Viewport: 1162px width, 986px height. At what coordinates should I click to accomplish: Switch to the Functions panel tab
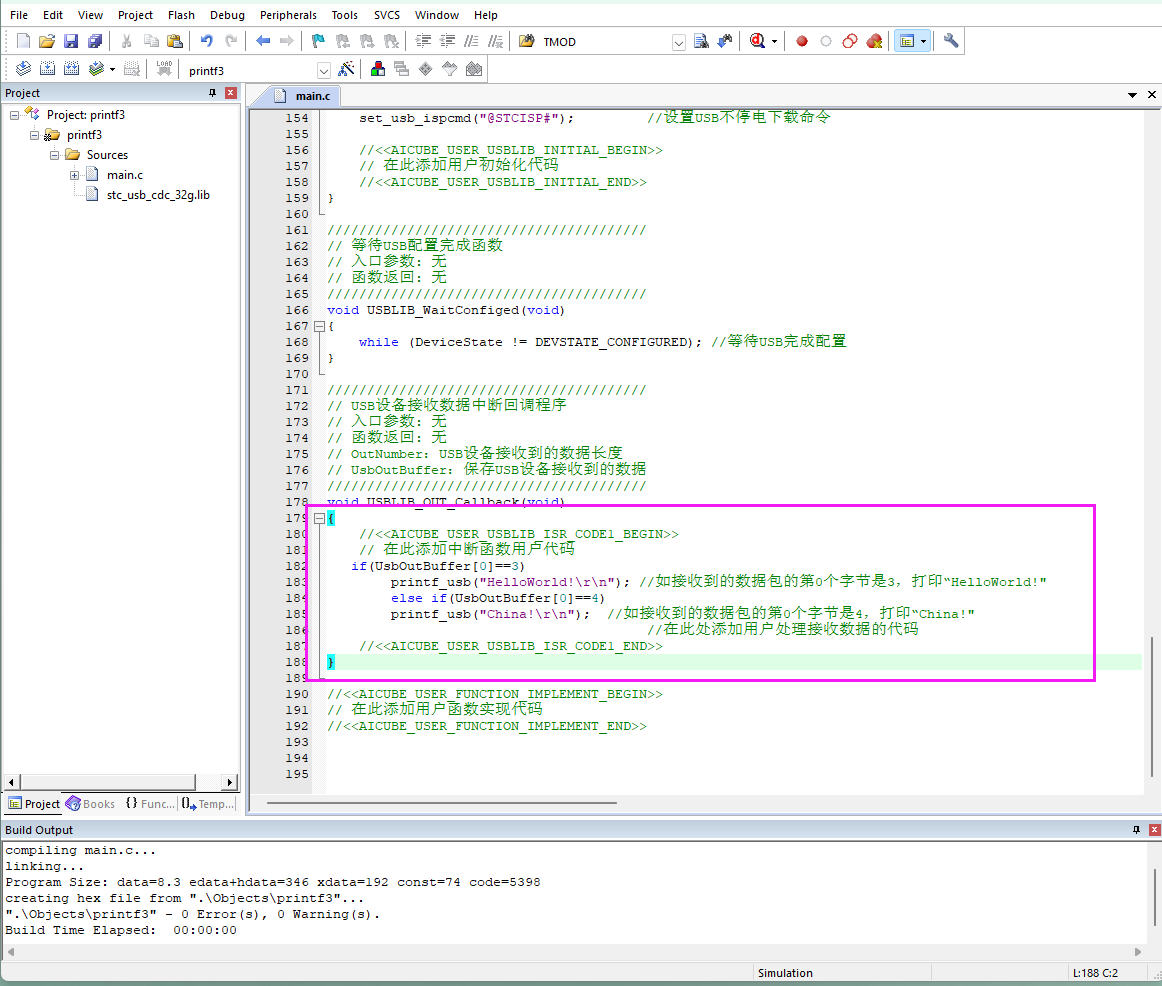[150, 804]
